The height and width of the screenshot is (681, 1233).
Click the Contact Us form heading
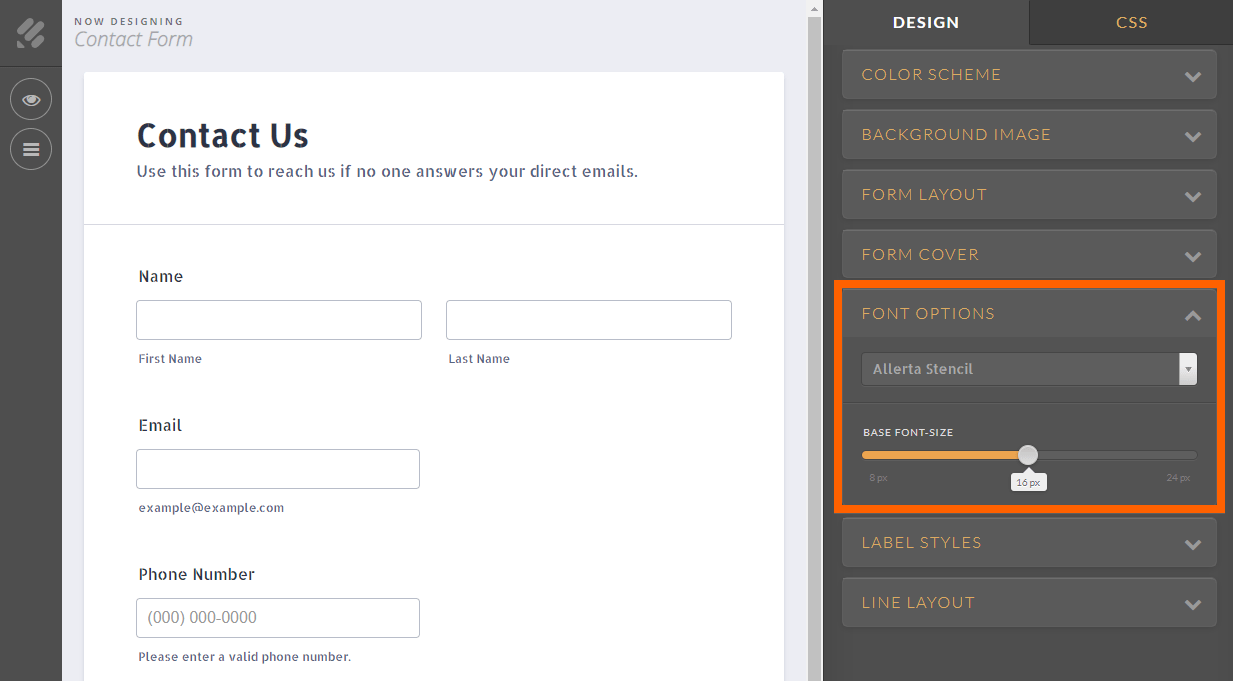pyautogui.click(x=223, y=135)
